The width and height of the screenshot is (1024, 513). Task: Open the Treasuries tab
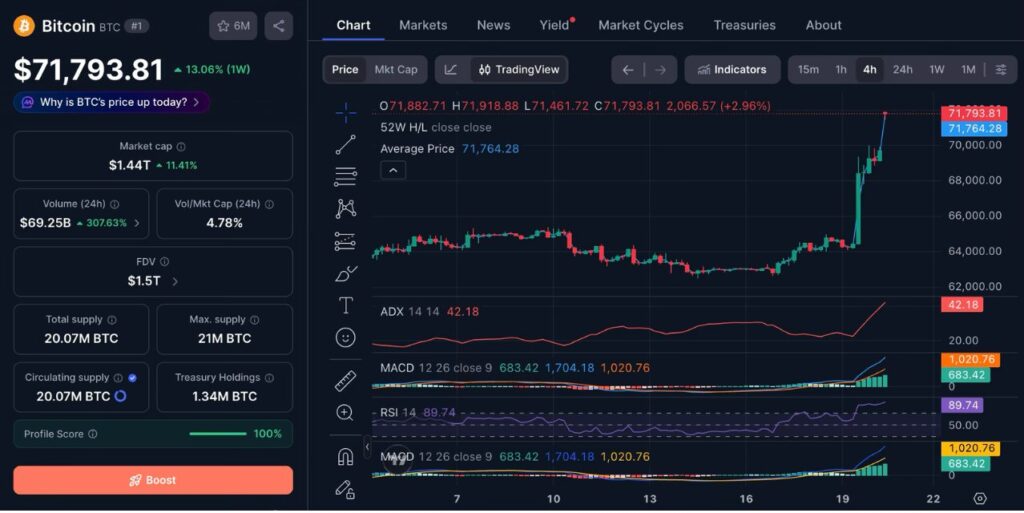pyautogui.click(x=744, y=25)
